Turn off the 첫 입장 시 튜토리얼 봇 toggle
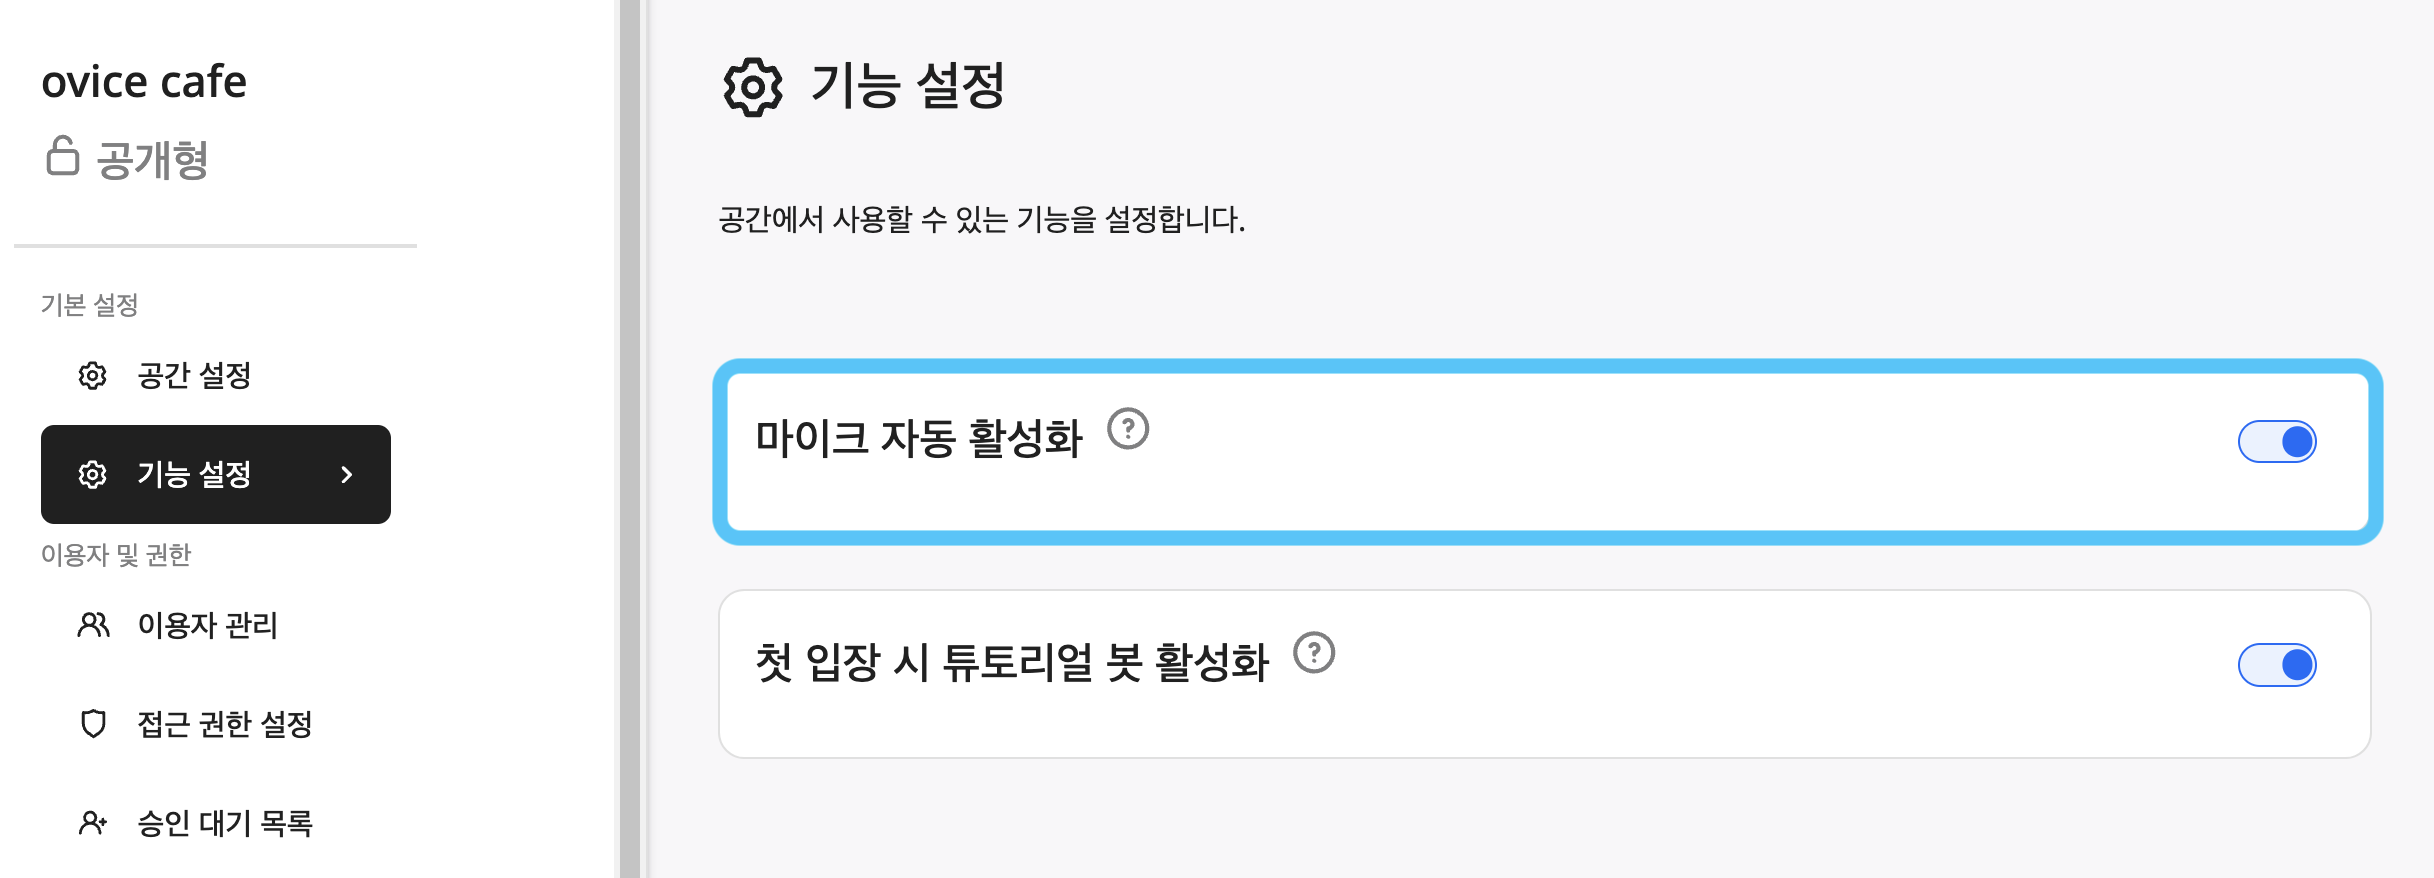 click(x=2277, y=665)
